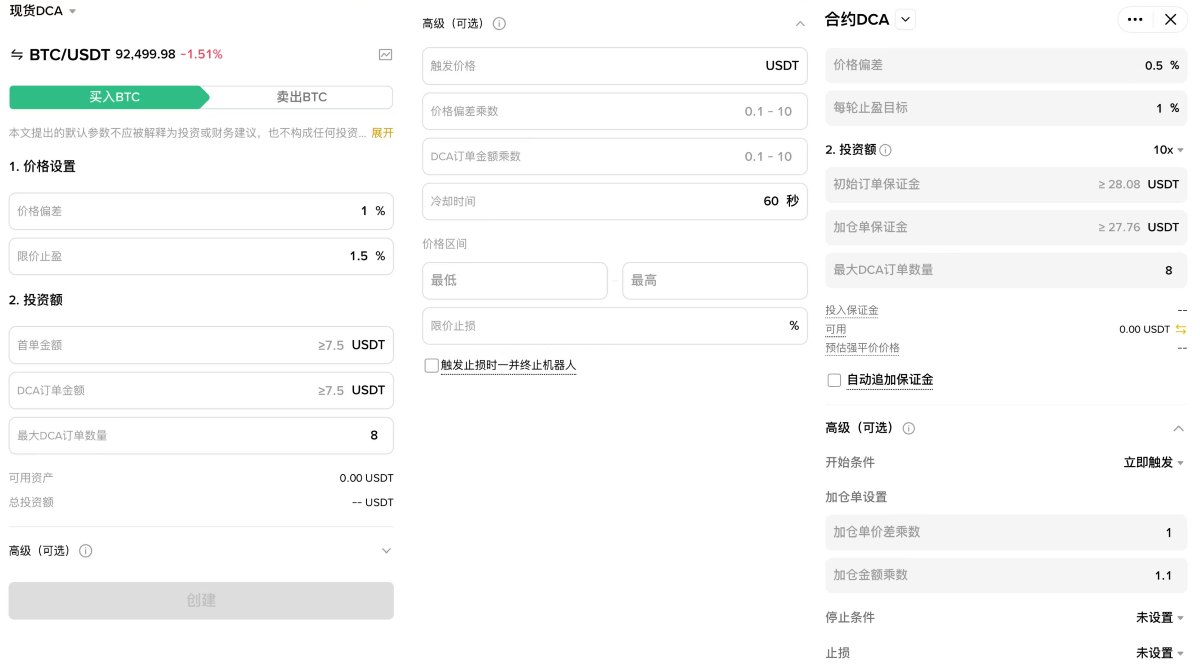This screenshot has width=1200, height=670.
Task: Open the 开始条件 立即触发 dropdown
Action: [x=1153, y=463]
